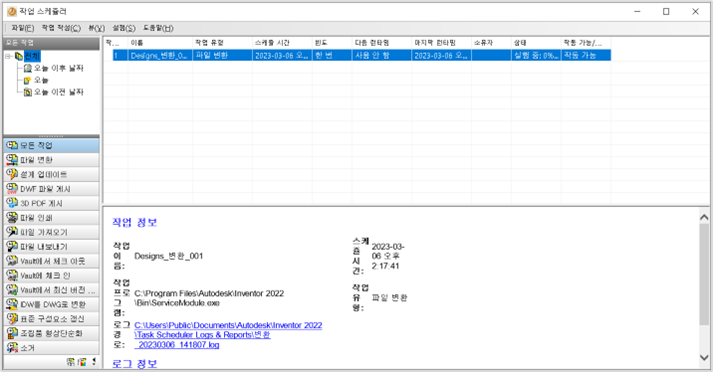
Task: Select the 3D PDF 게시 icon
Action: (x=12, y=203)
